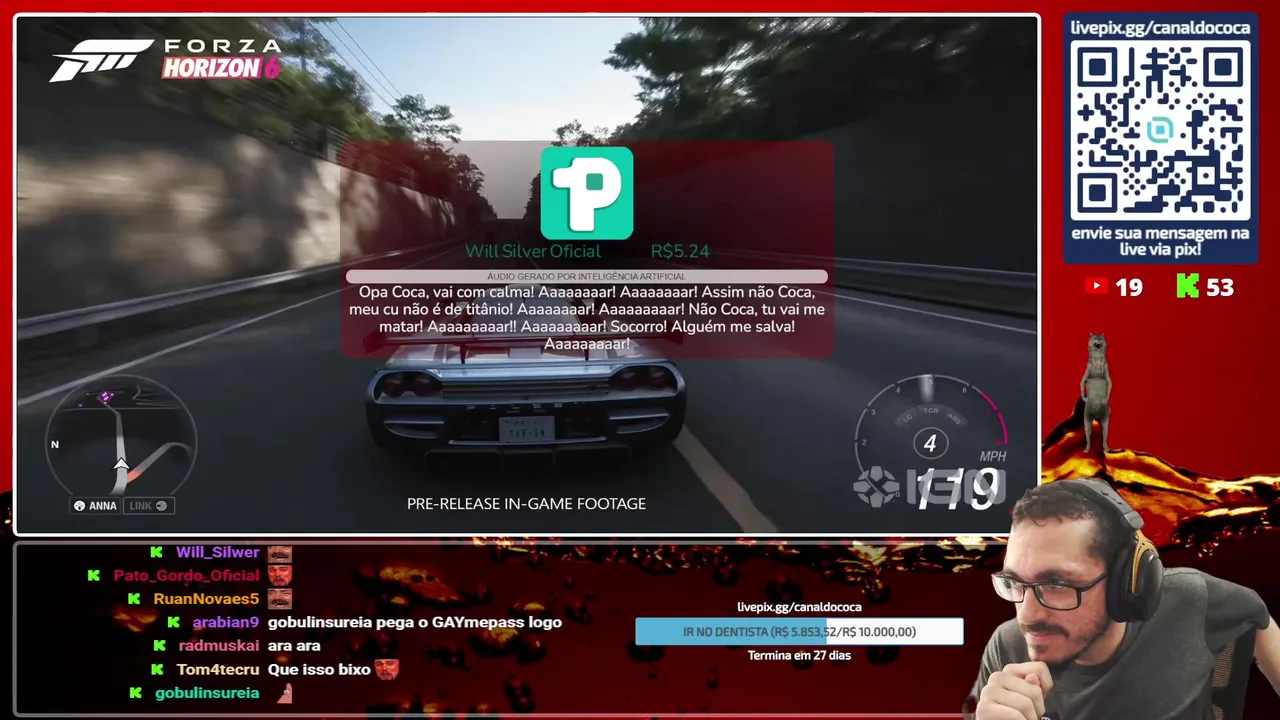Click the username Tom4tecru in chat
This screenshot has width=1280, height=720.
[218, 669]
